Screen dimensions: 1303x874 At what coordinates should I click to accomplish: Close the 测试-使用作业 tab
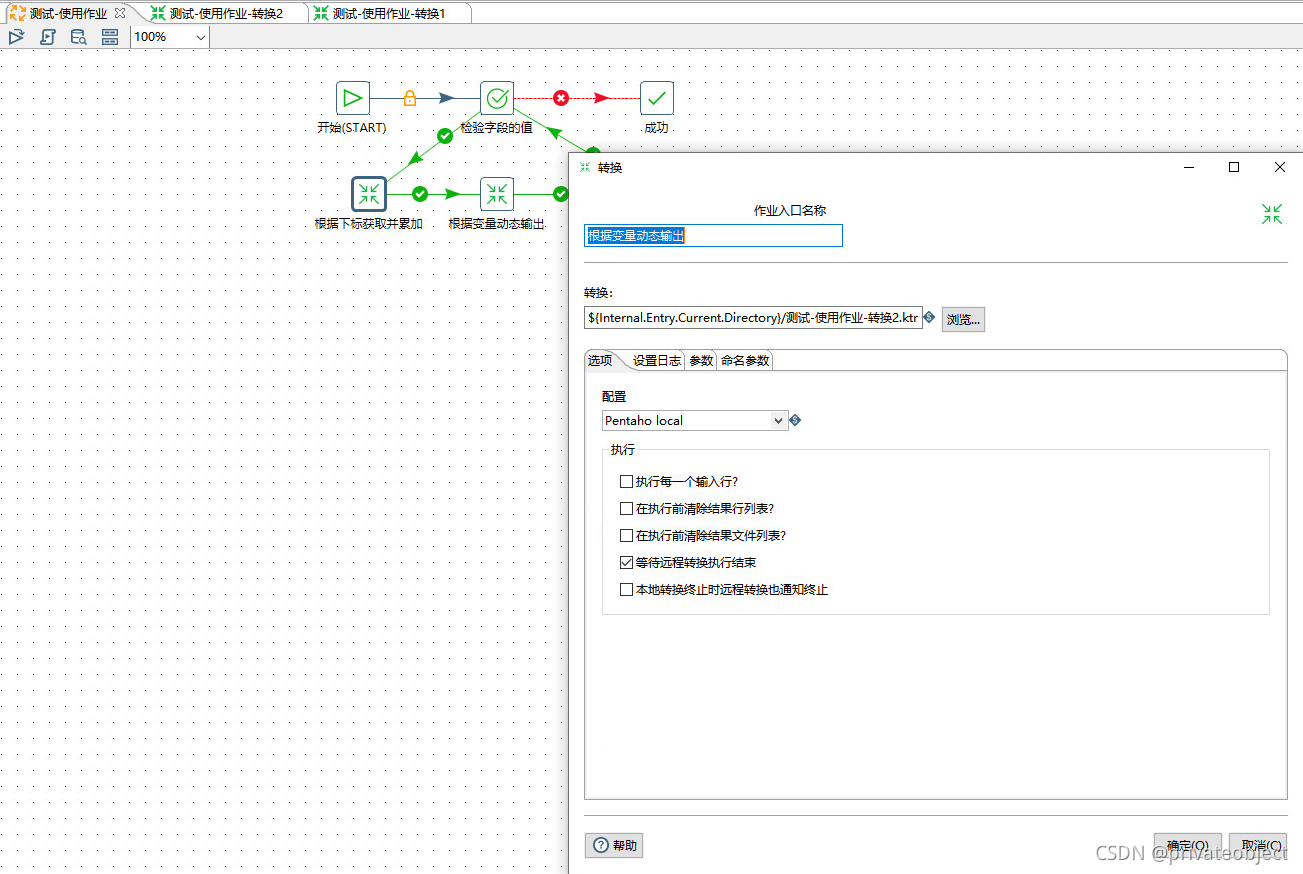120,13
